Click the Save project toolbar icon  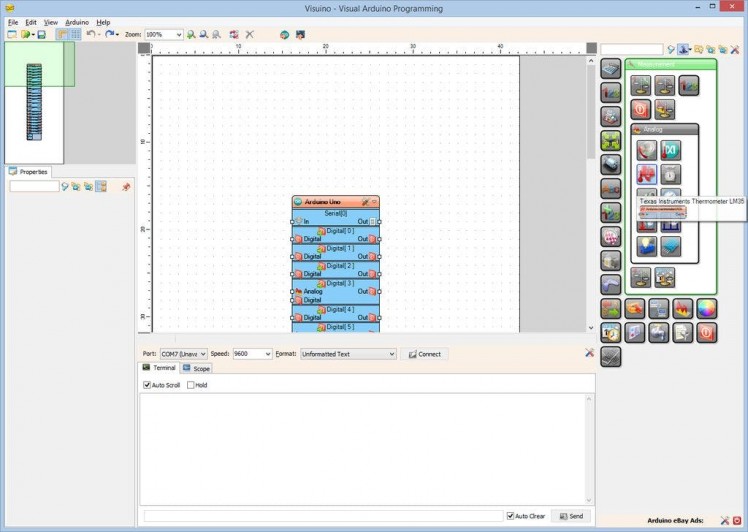coord(41,34)
